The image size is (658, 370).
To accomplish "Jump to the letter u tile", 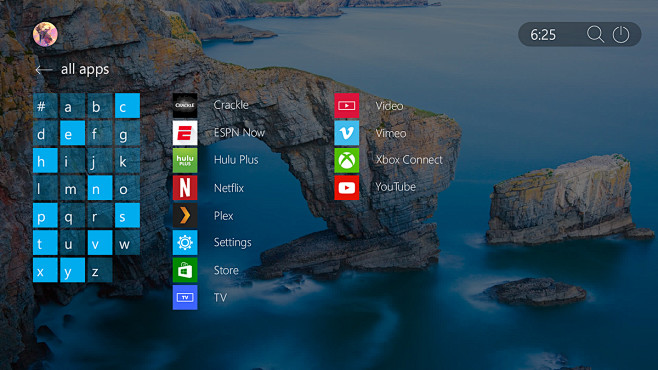I will click(73, 242).
